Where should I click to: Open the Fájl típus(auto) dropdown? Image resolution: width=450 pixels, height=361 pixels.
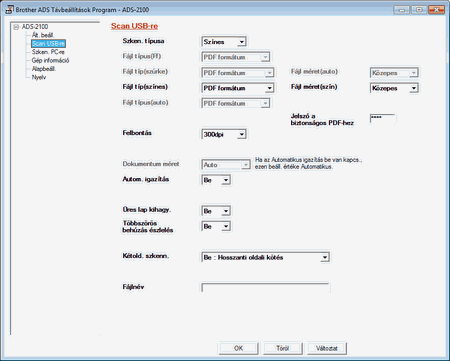[235, 103]
